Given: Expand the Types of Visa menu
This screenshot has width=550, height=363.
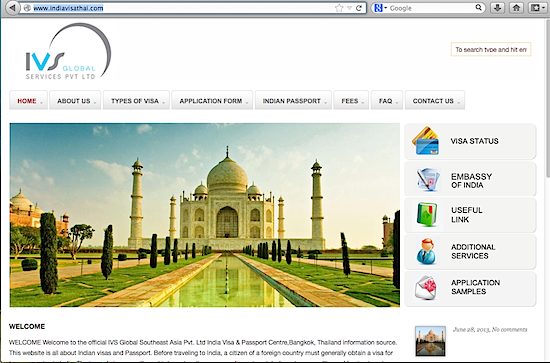Looking at the screenshot, I should [136, 100].
